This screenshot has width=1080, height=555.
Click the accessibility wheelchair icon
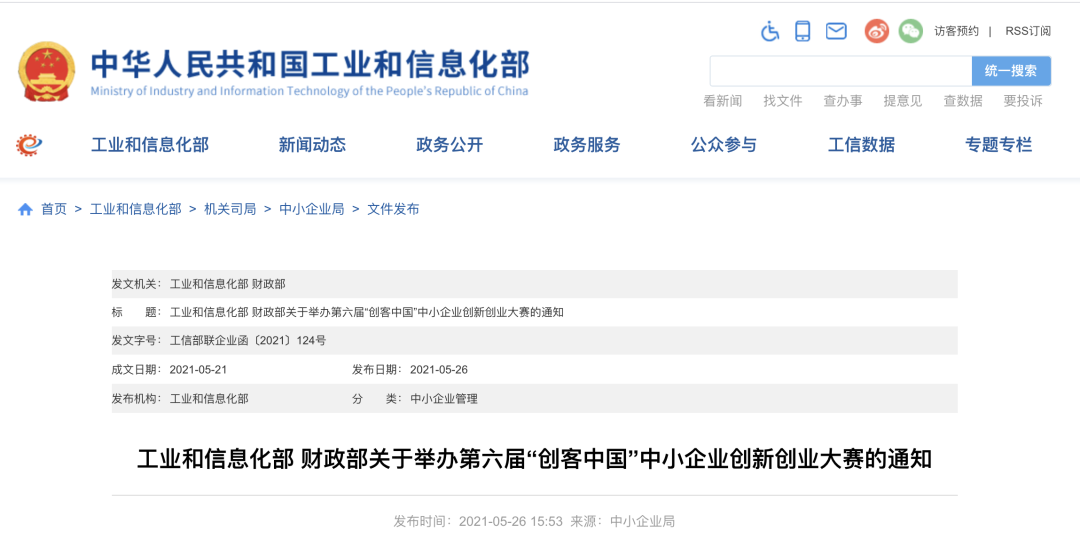tap(770, 31)
